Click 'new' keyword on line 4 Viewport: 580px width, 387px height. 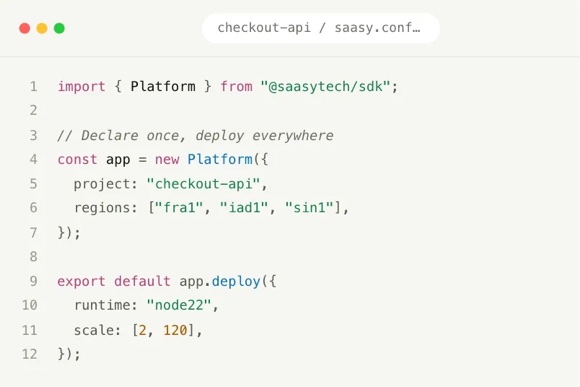167,159
